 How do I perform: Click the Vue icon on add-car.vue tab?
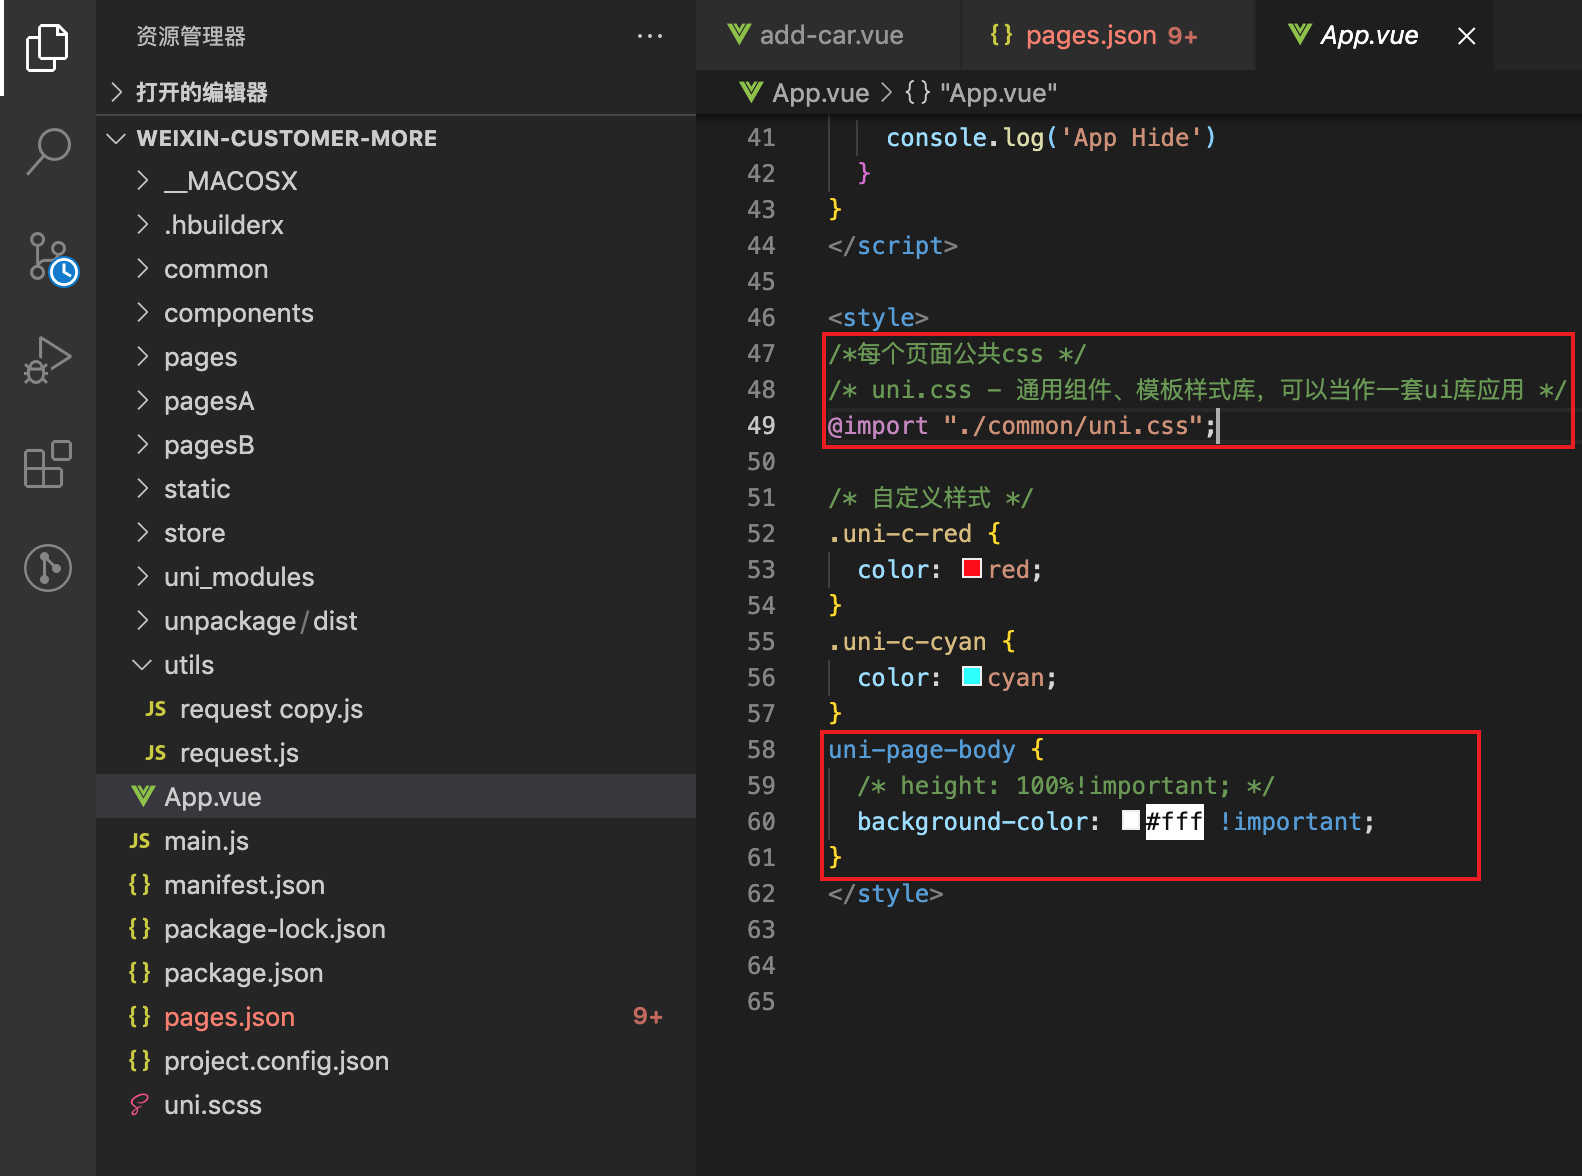(739, 35)
